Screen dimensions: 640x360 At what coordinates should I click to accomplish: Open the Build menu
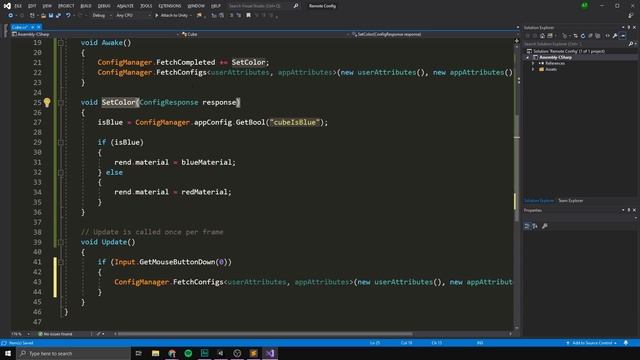click(86, 6)
